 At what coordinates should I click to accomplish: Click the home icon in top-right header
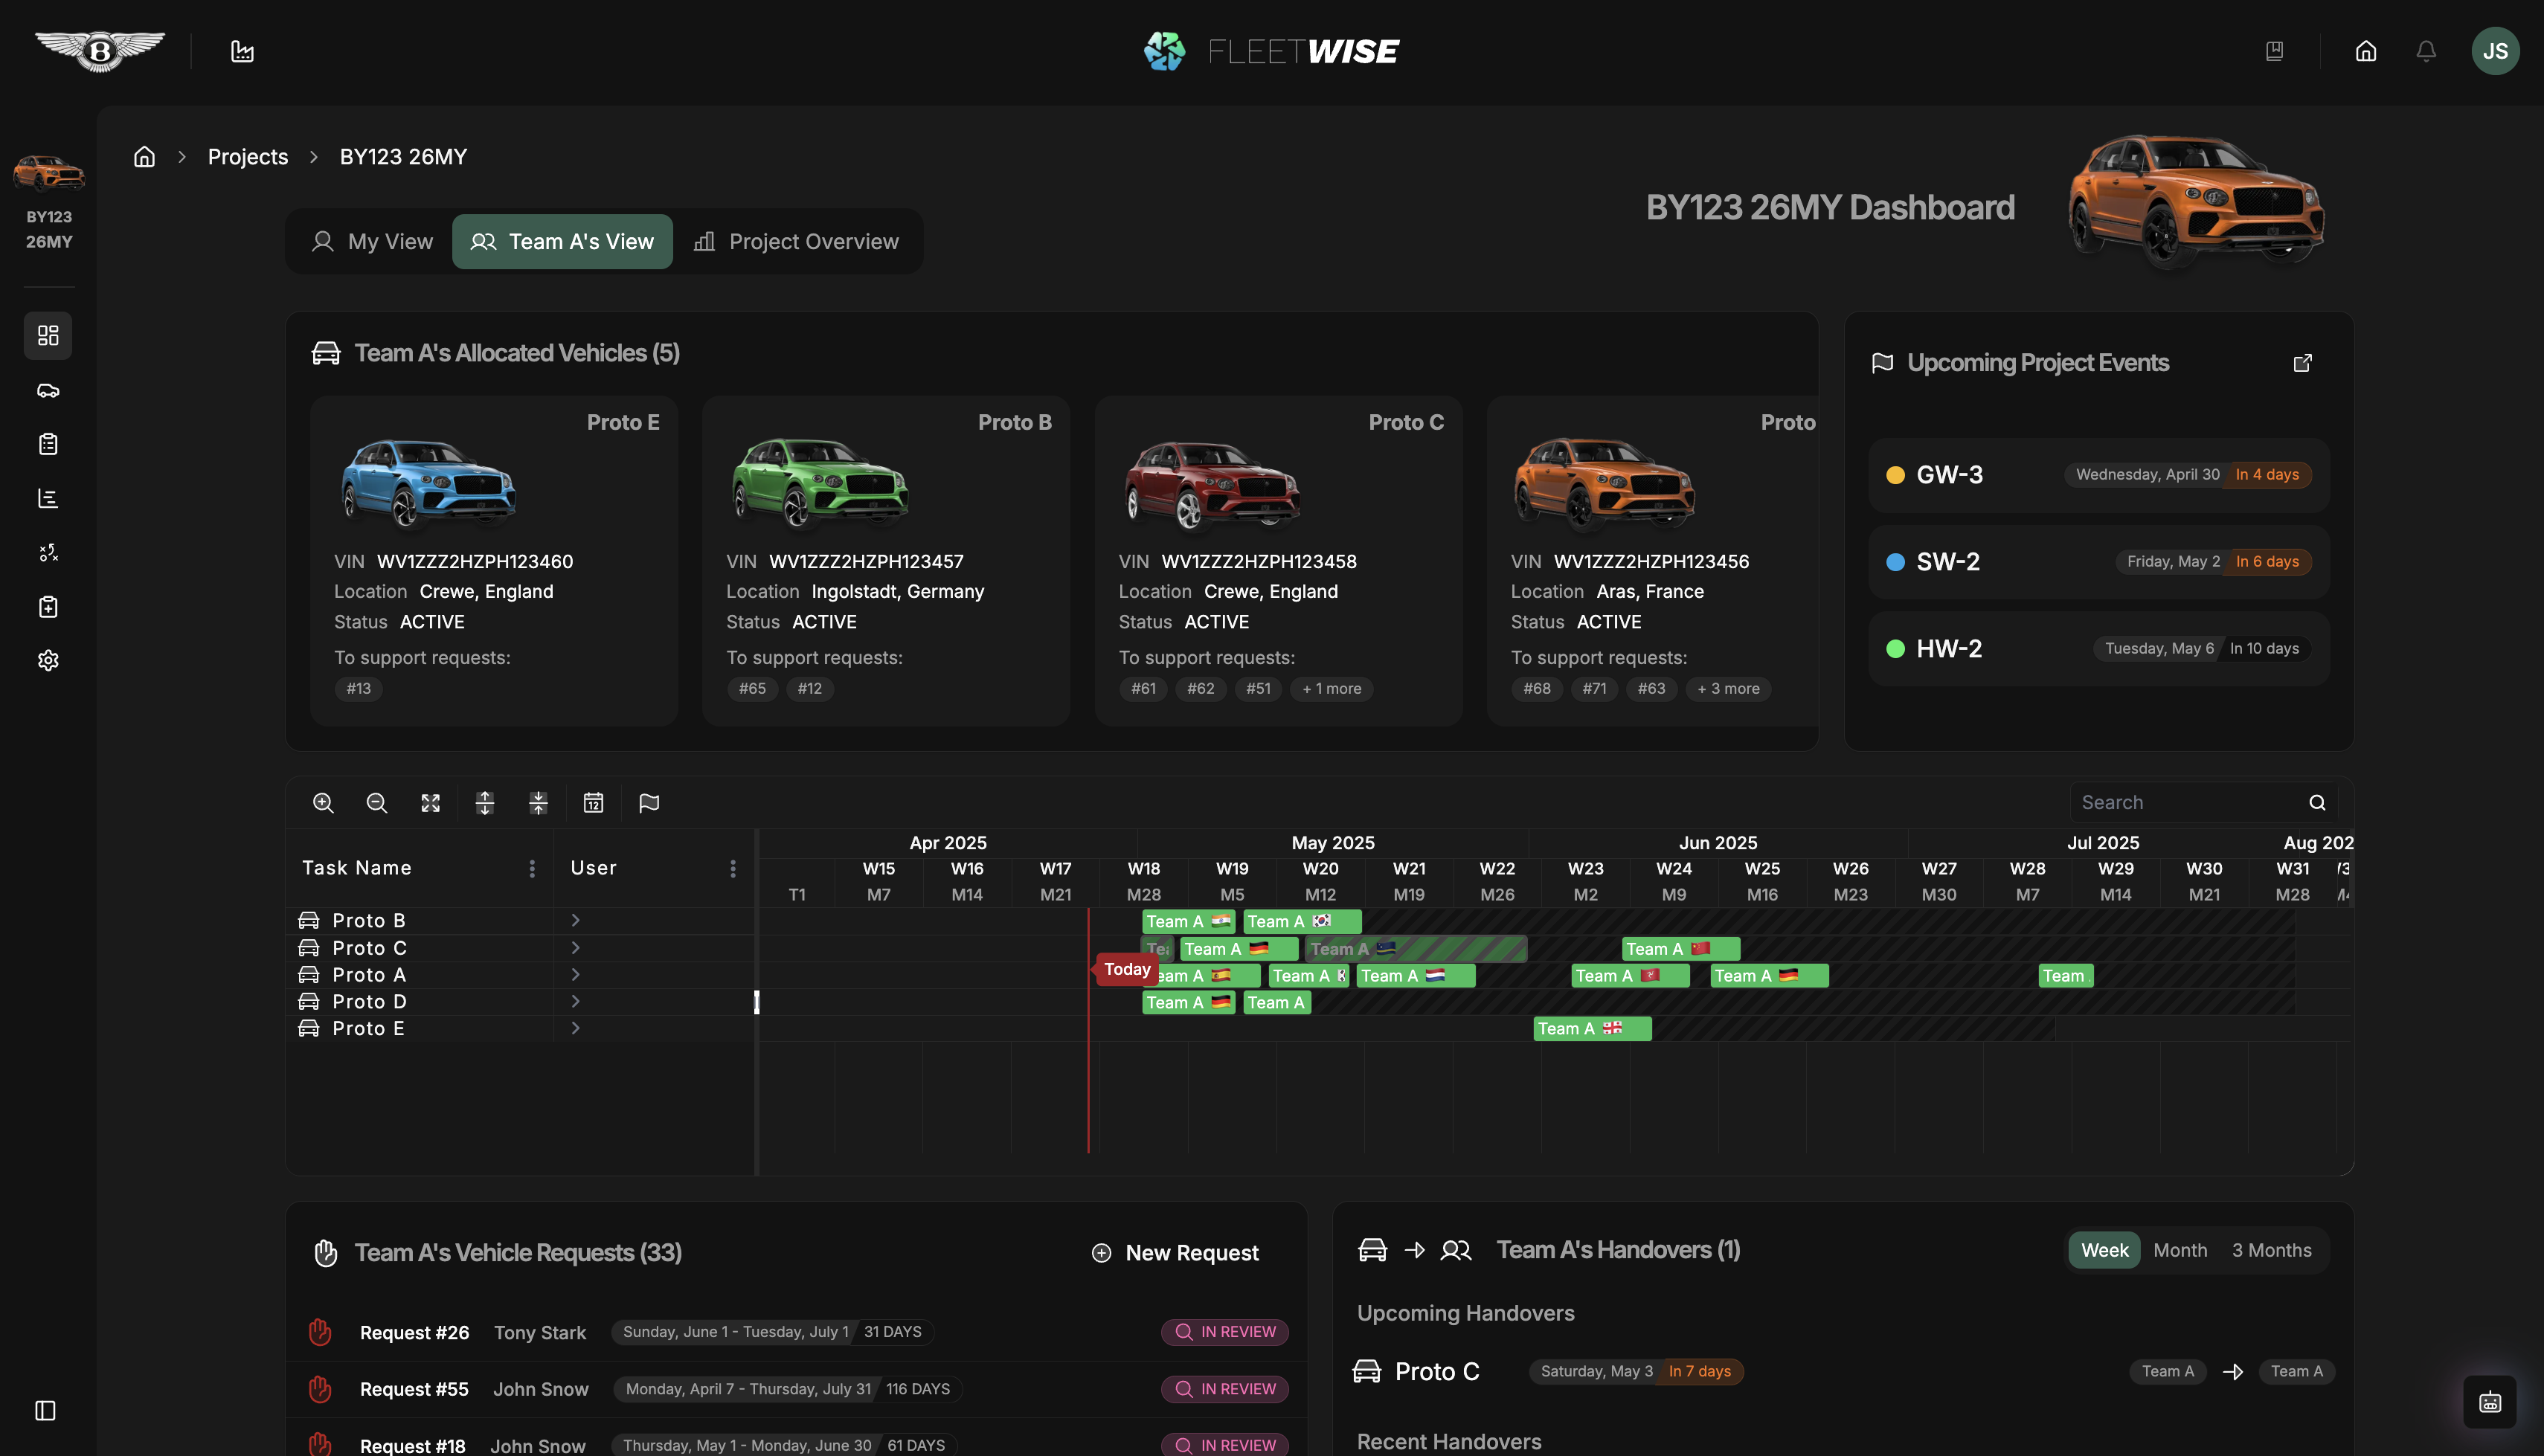pyautogui.click(x=2366, y=51)
